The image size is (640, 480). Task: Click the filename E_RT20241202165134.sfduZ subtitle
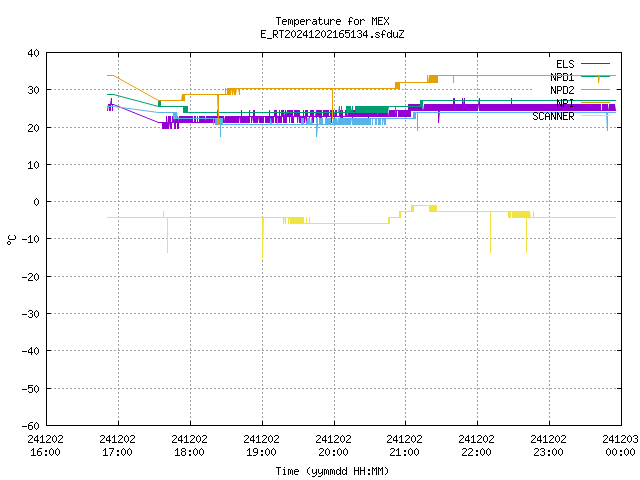click(332, 34)
